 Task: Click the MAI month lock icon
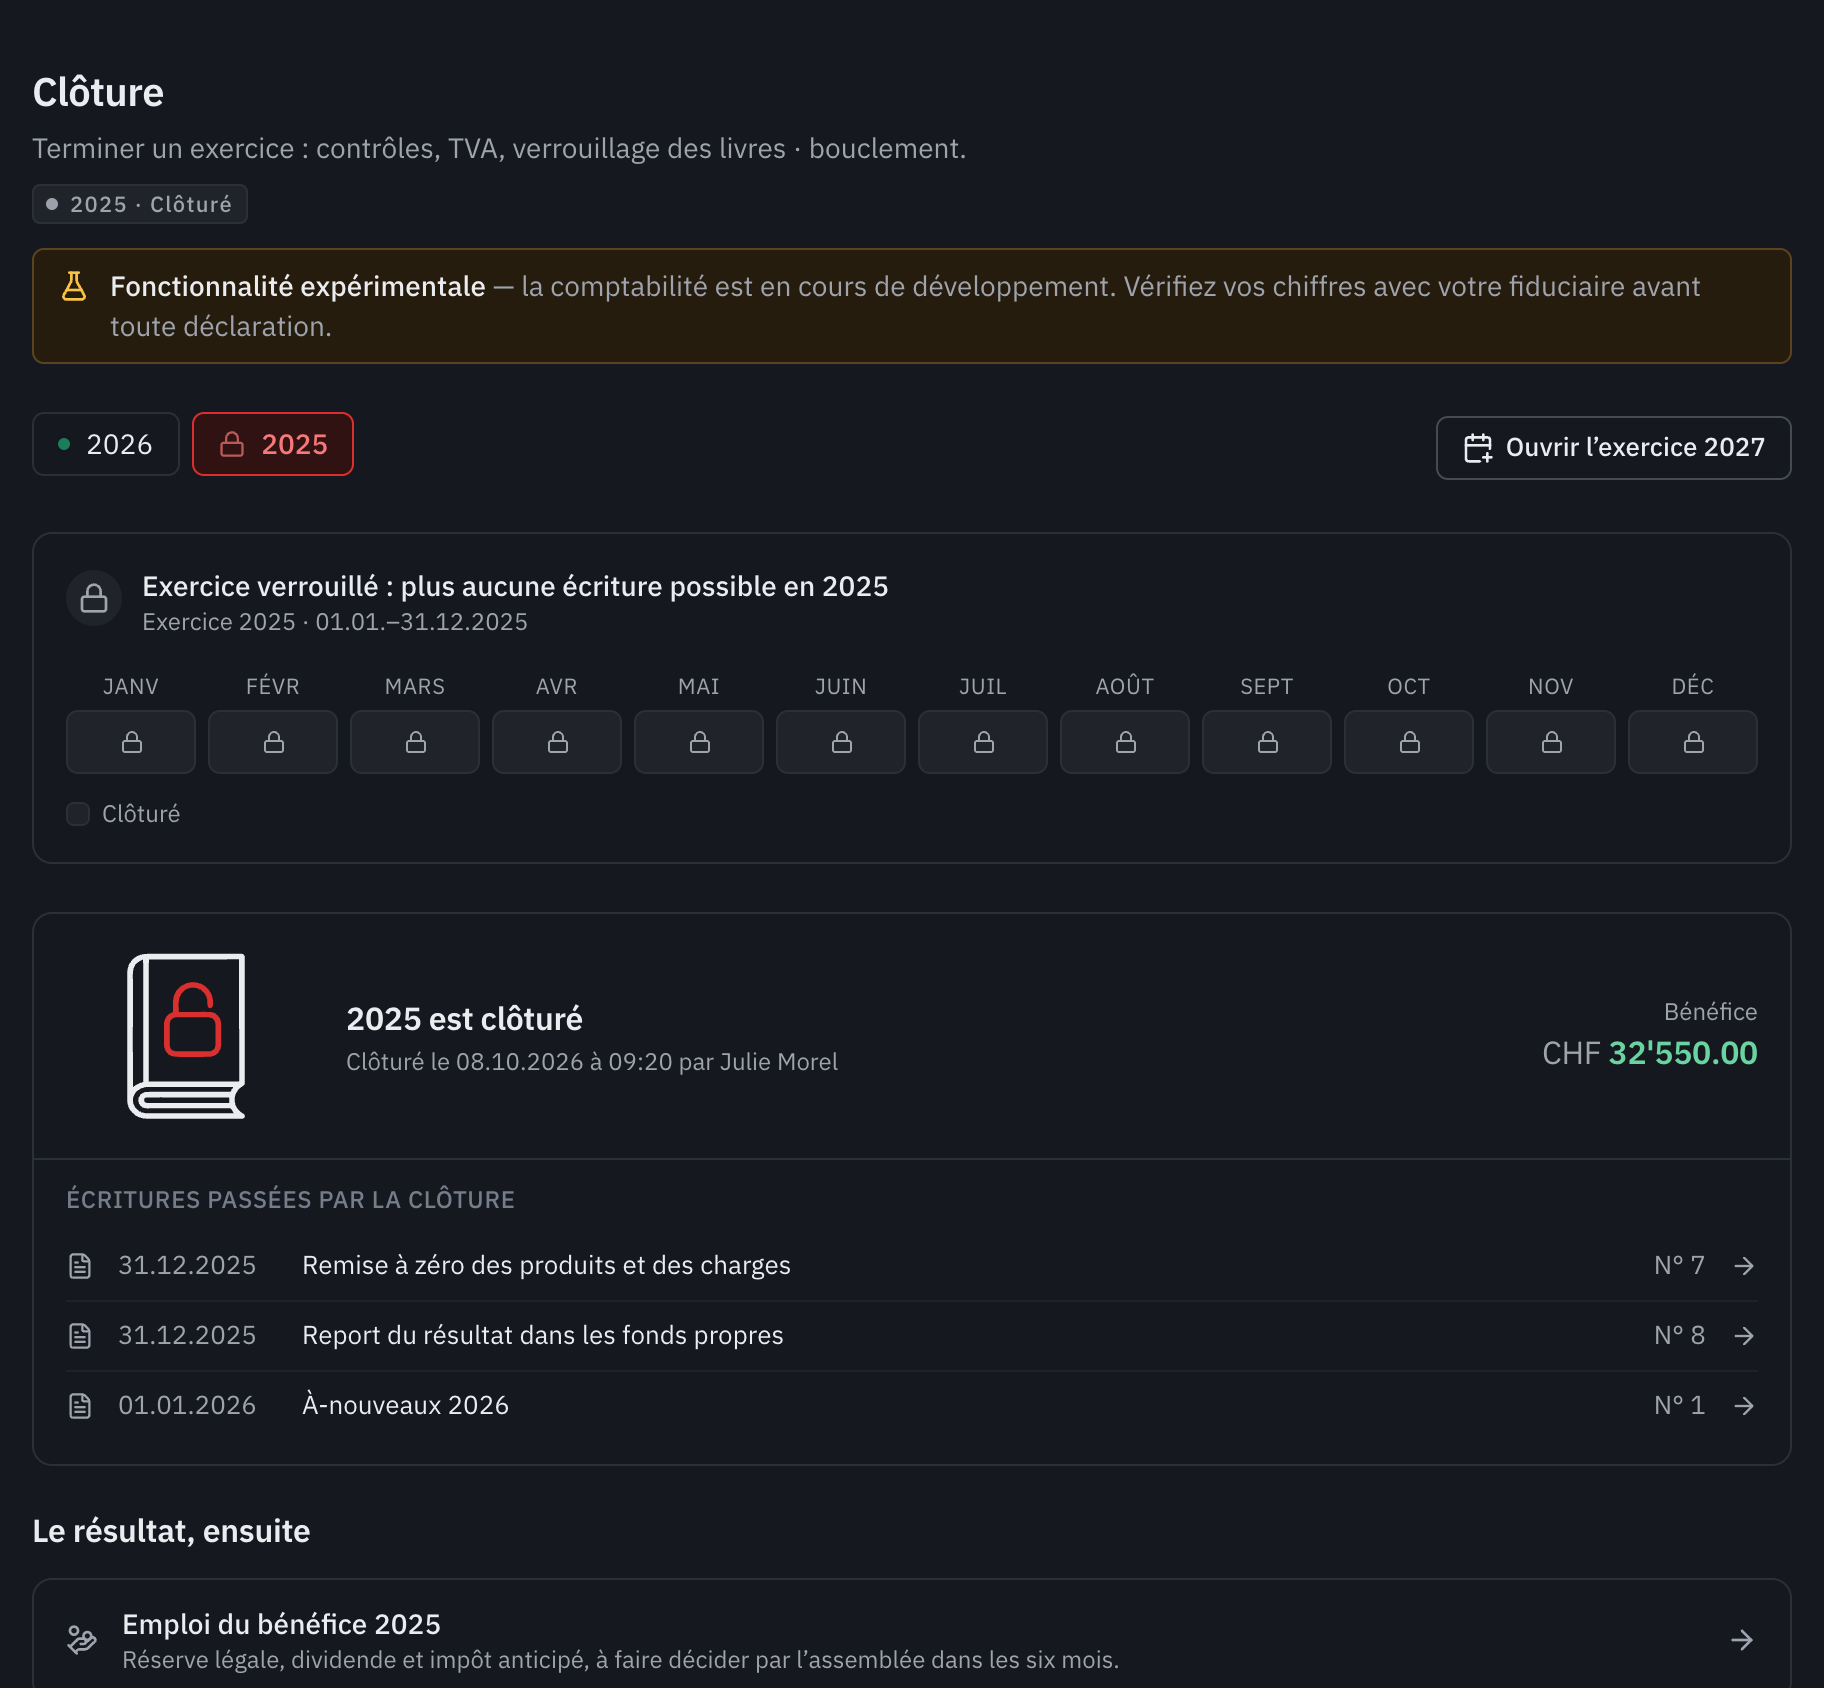(699, 742)
